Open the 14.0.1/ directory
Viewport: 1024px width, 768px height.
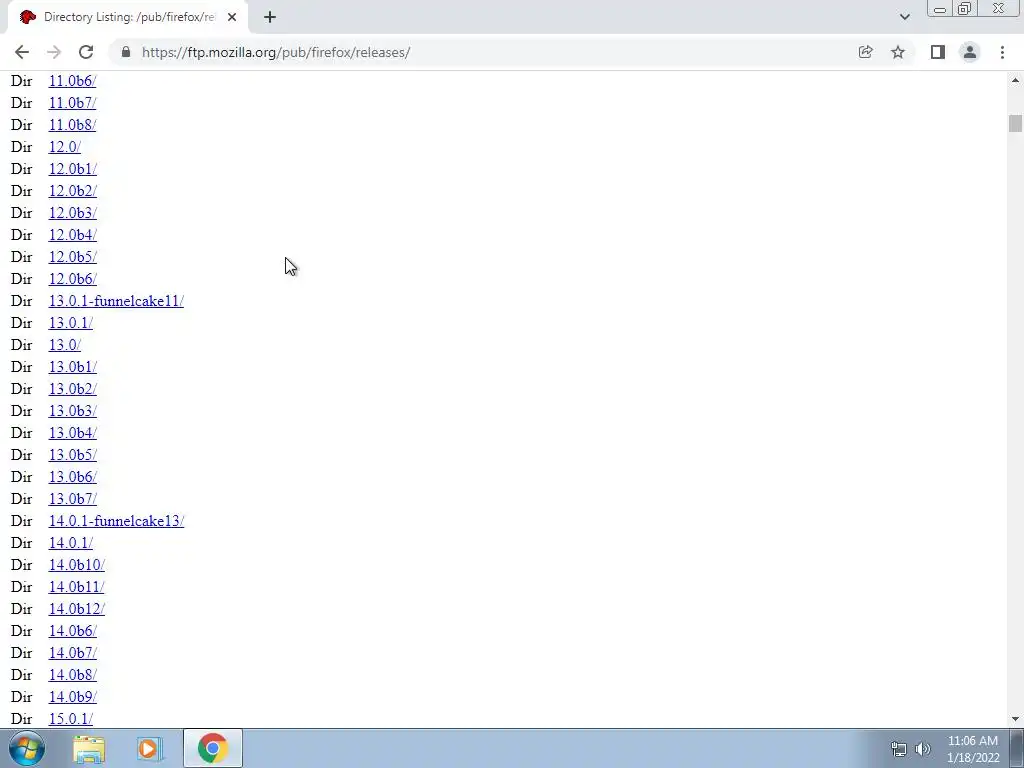click(x=71, y=543)
